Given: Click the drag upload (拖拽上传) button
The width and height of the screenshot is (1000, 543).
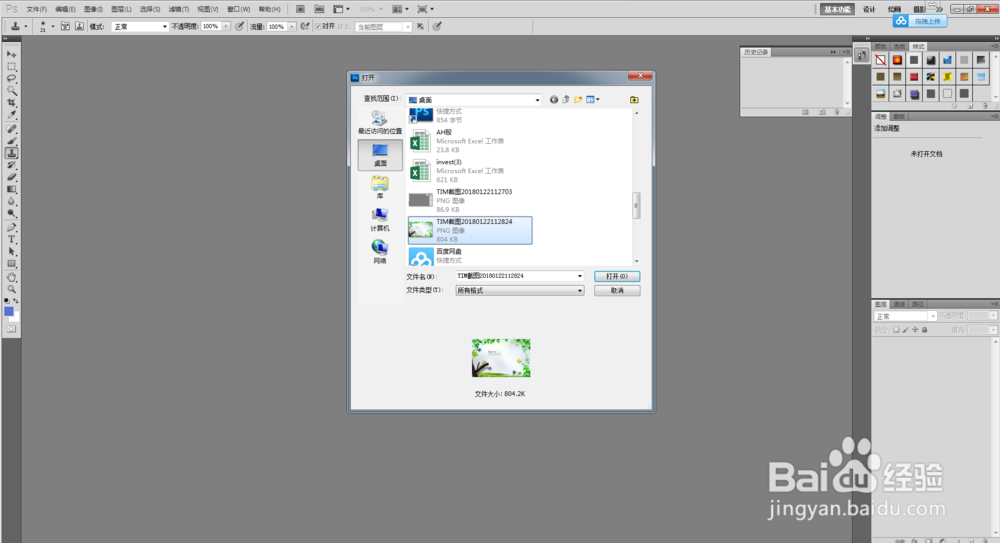Looking at the screenshot, I should coord(927,21).
